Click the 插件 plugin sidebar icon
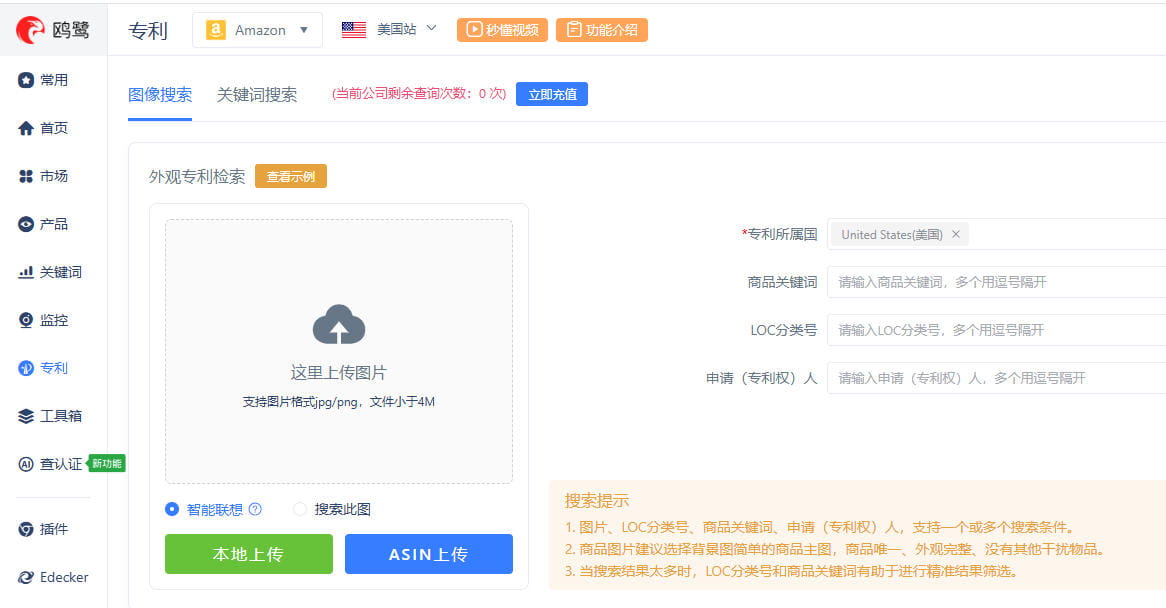Viewport: 1166px width, 608px height. [x=46, y=529]
